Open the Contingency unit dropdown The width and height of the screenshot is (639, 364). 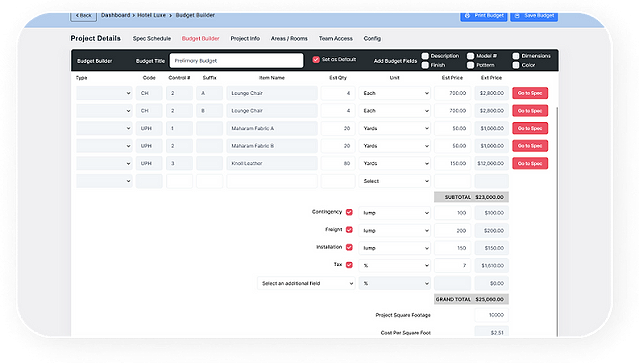coord(394,213)
